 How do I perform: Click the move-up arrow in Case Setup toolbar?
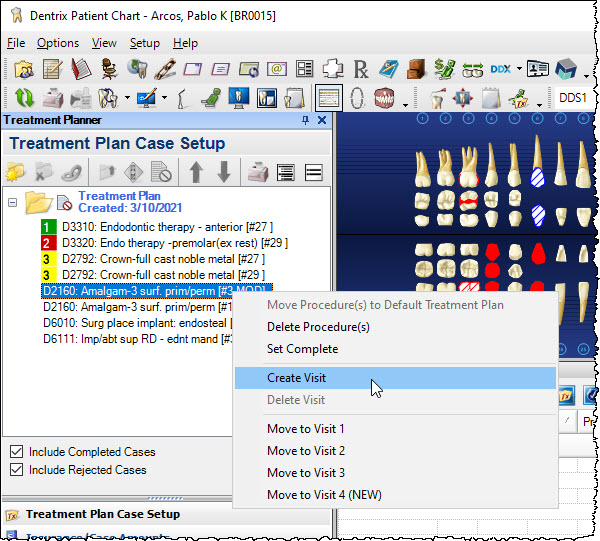196,172
